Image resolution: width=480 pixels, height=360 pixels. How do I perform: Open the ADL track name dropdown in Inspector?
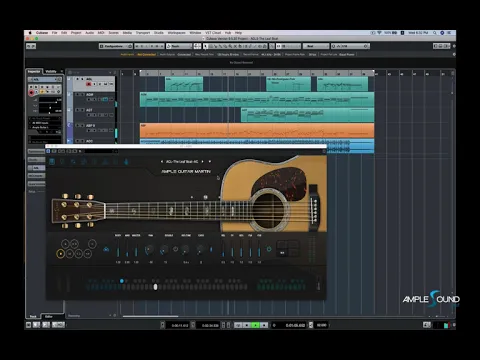(45, 79)
